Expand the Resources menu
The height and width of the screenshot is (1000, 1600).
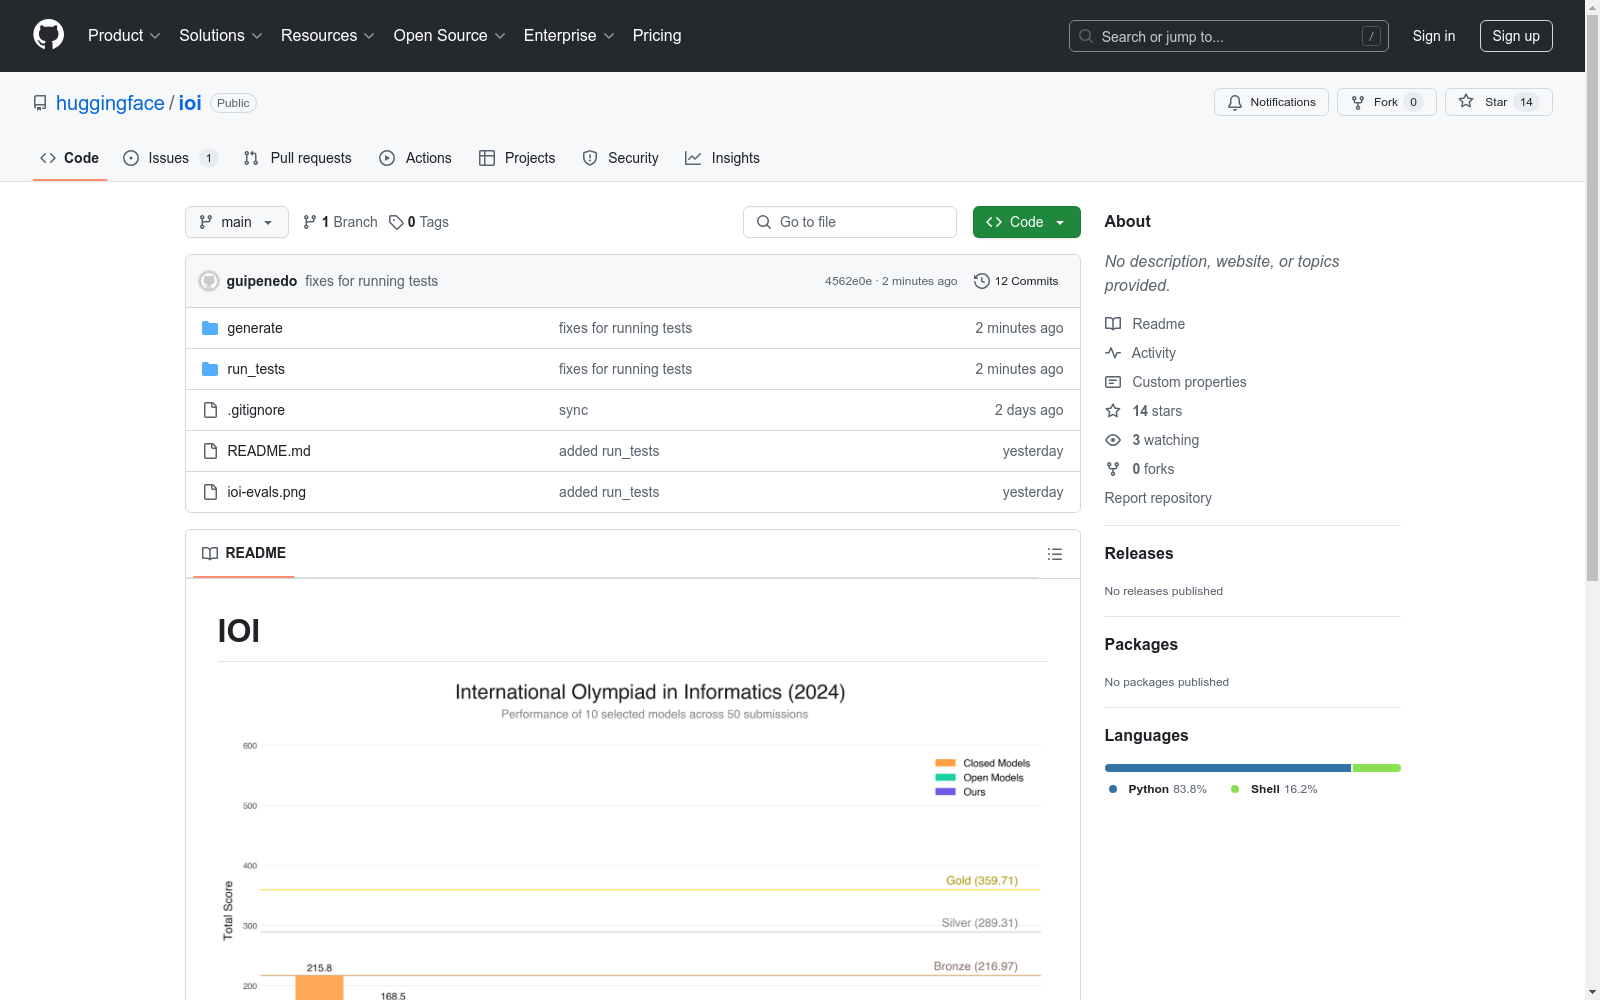click(x=328, y=36)
